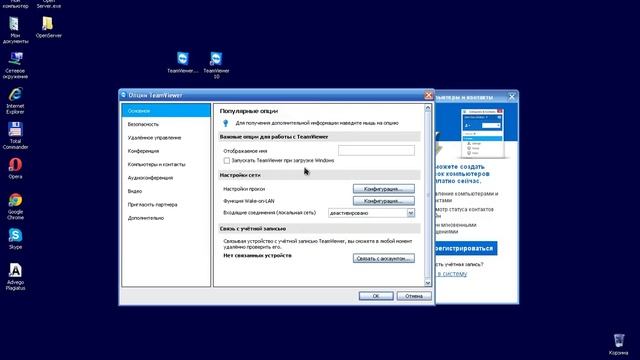Viewport: 640px width, 360px height.
Task: Select the Основное category
Action: pyautogui.click(x=166, y=111)
